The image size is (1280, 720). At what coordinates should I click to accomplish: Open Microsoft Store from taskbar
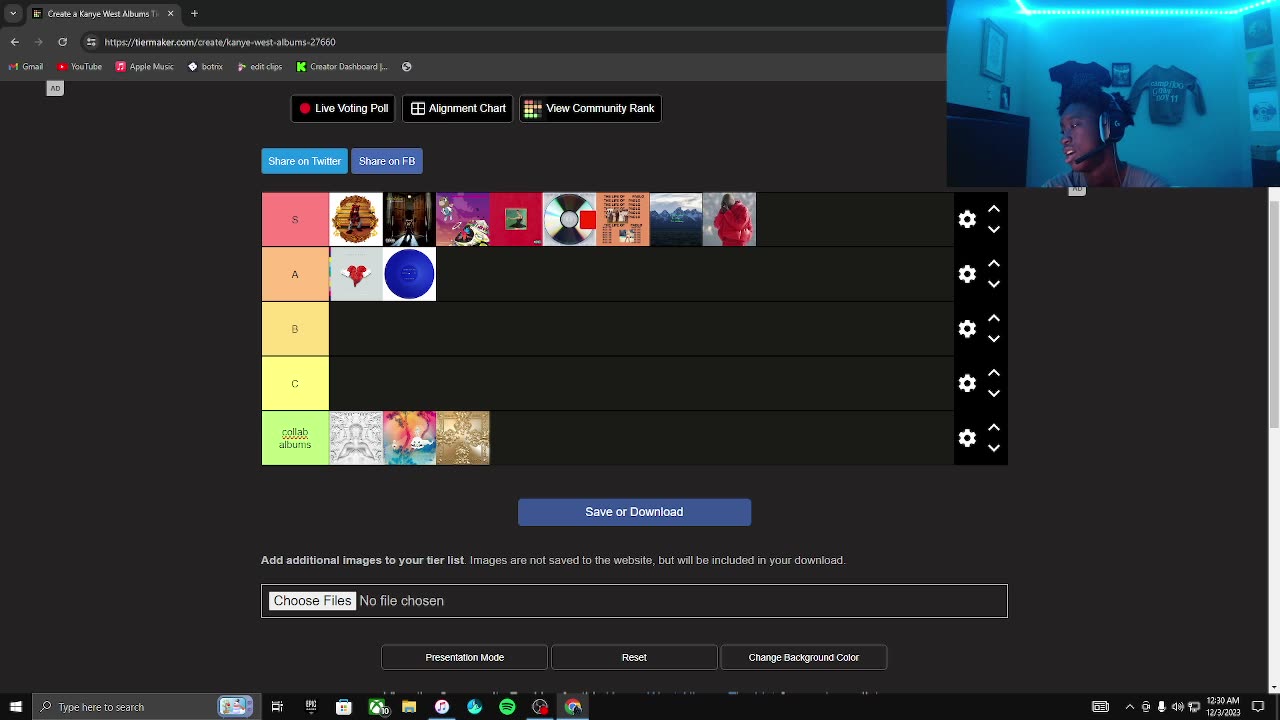(344, 707)
